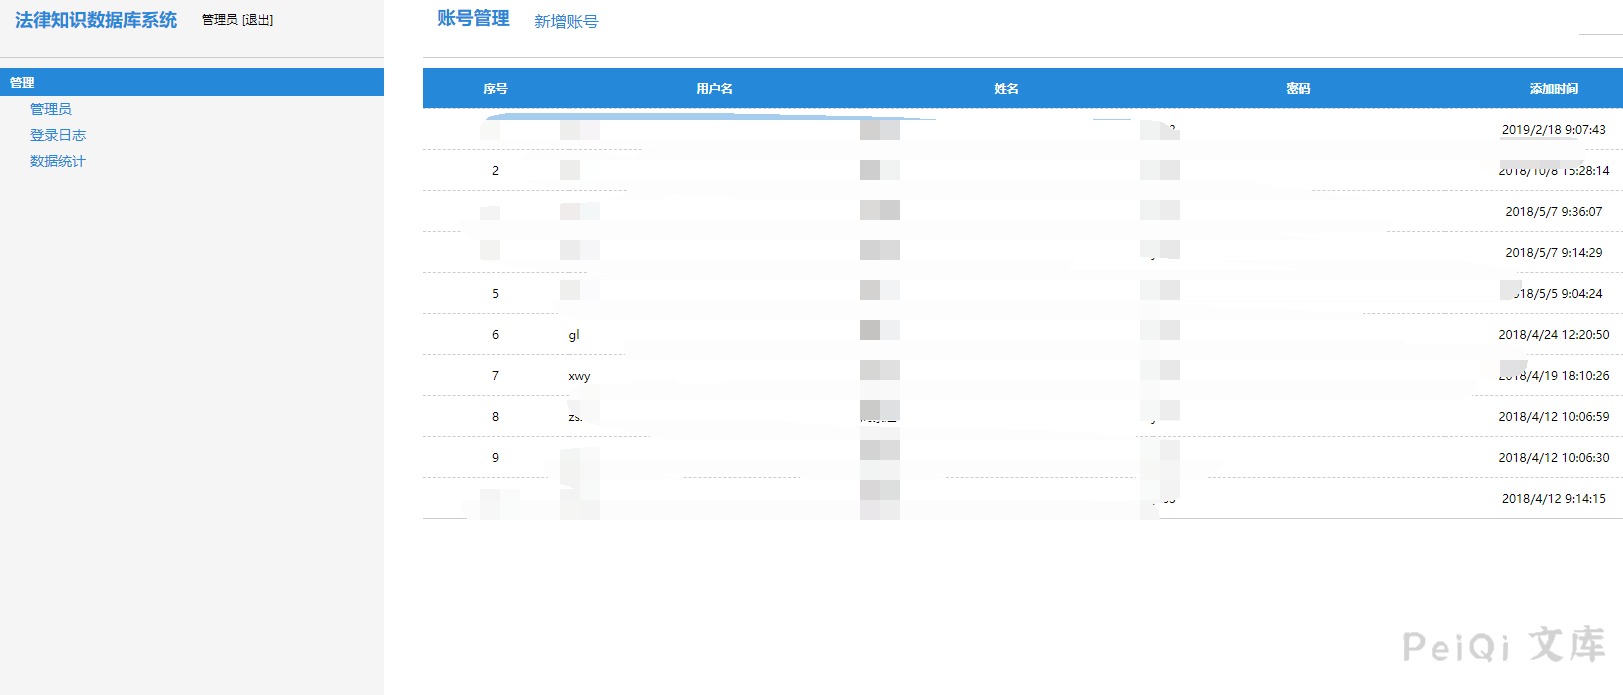Select the 管理 section header in sidebar
Screen dimensions: 1623x695
point(22,83)
